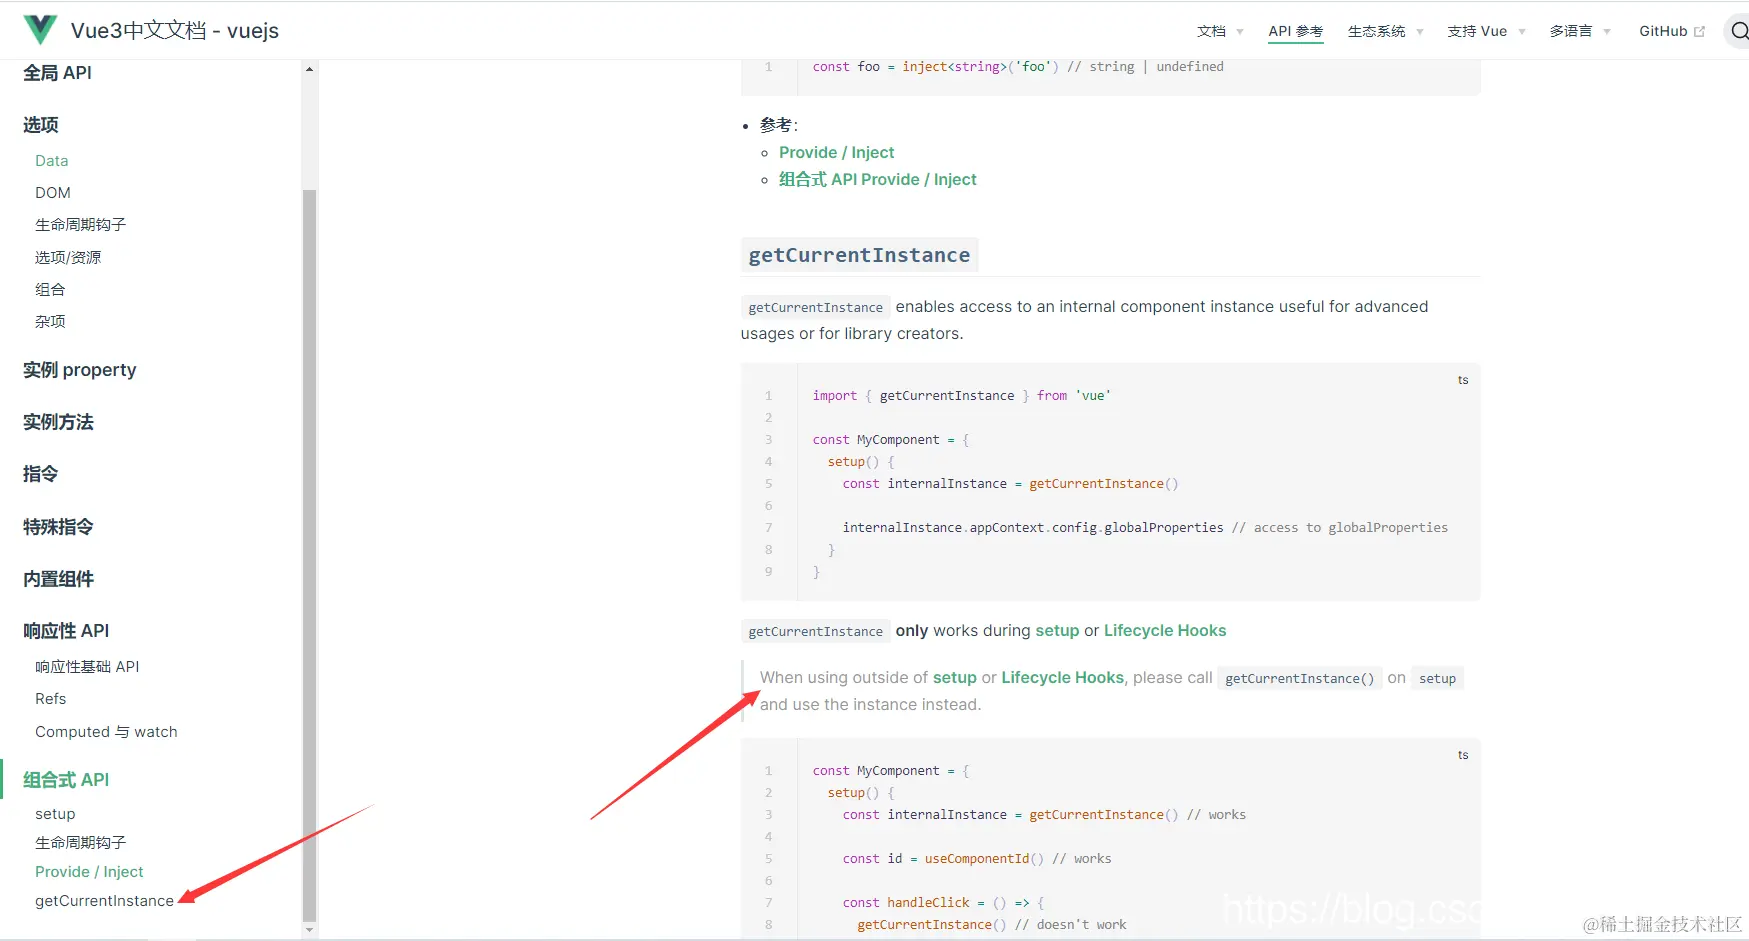
Task: Click the inject<string>('foo') code line
Action: click(1018, 67)
